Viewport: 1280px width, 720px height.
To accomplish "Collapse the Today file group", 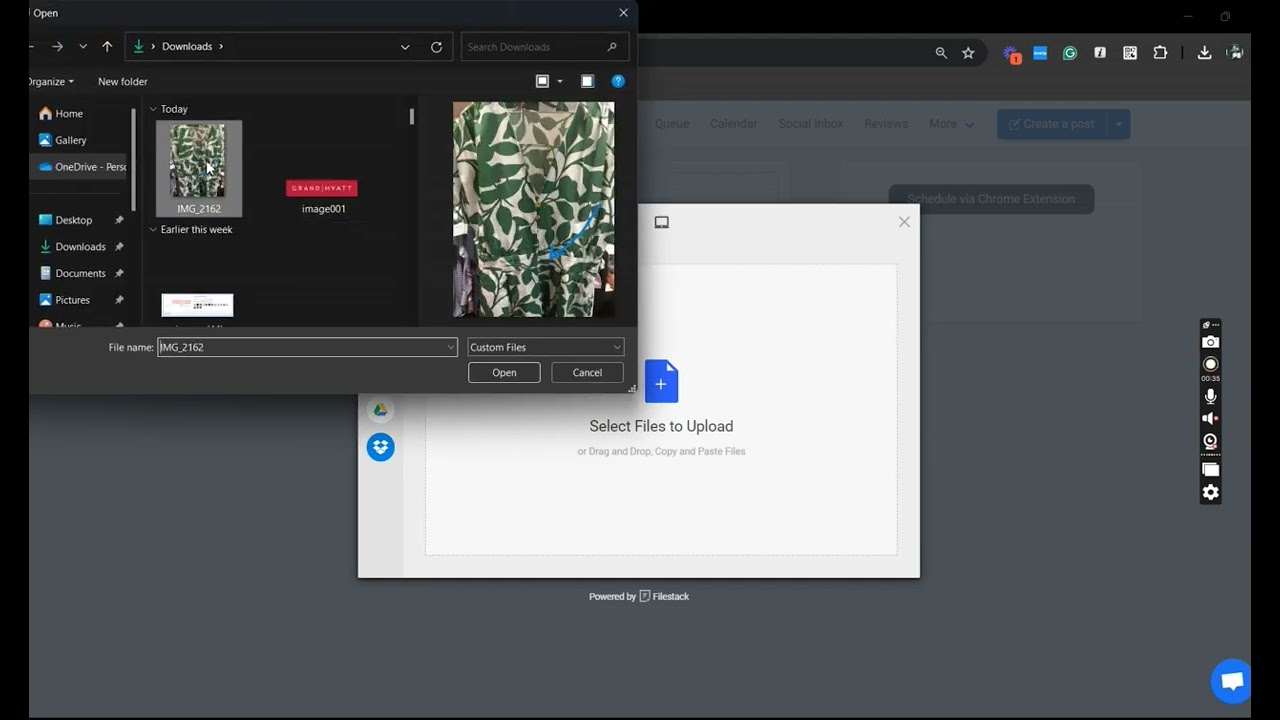I will click(x=153, y=109).
